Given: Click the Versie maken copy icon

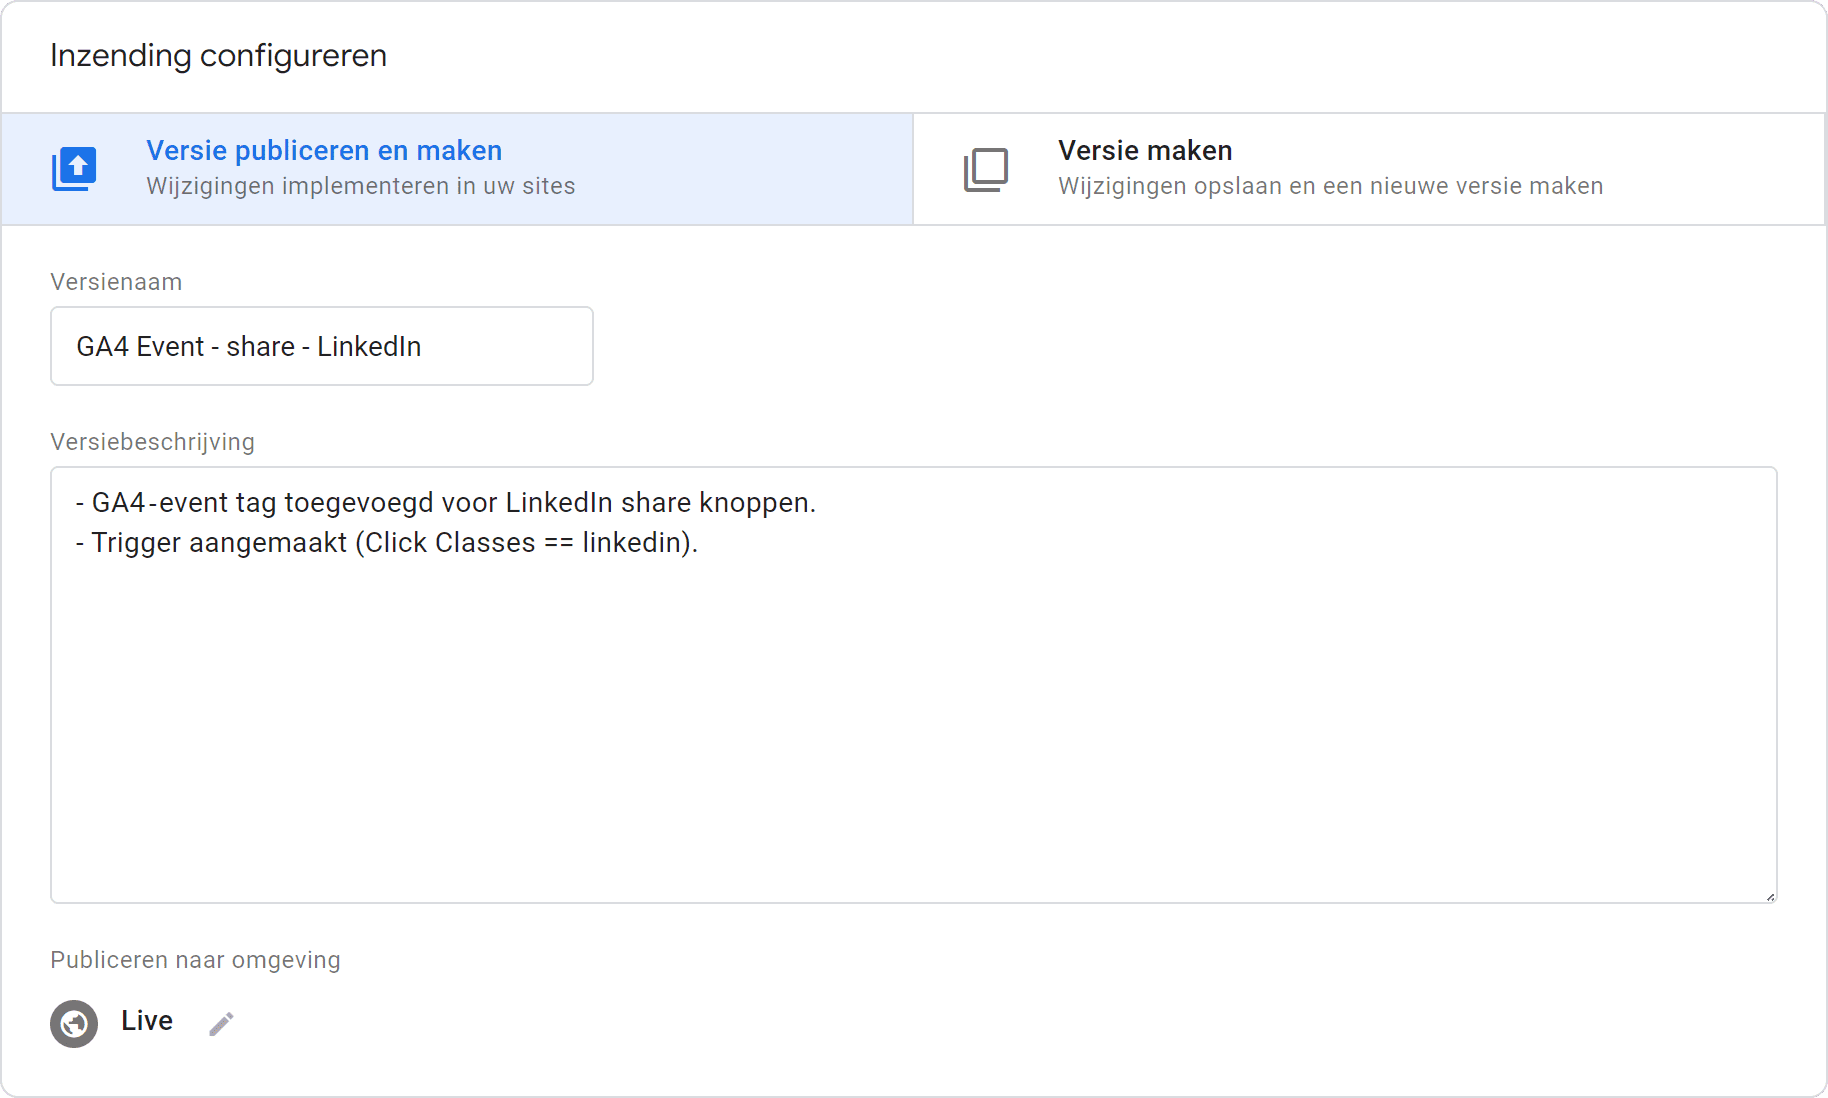Looking at the screenshot, I should coord(986,169).
